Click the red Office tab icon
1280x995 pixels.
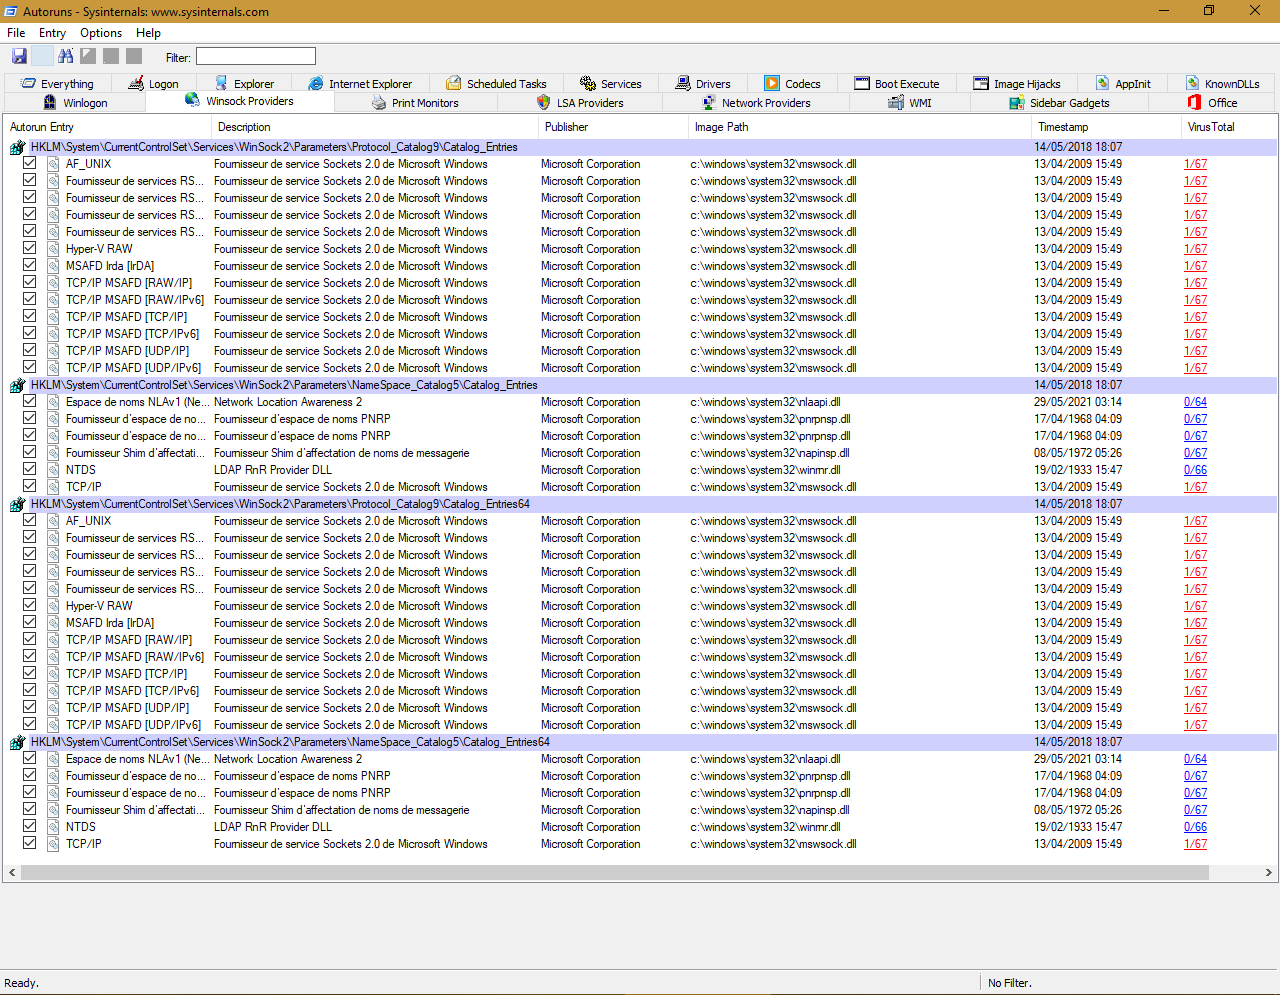pyautogui.click(x=1194, y=102)
